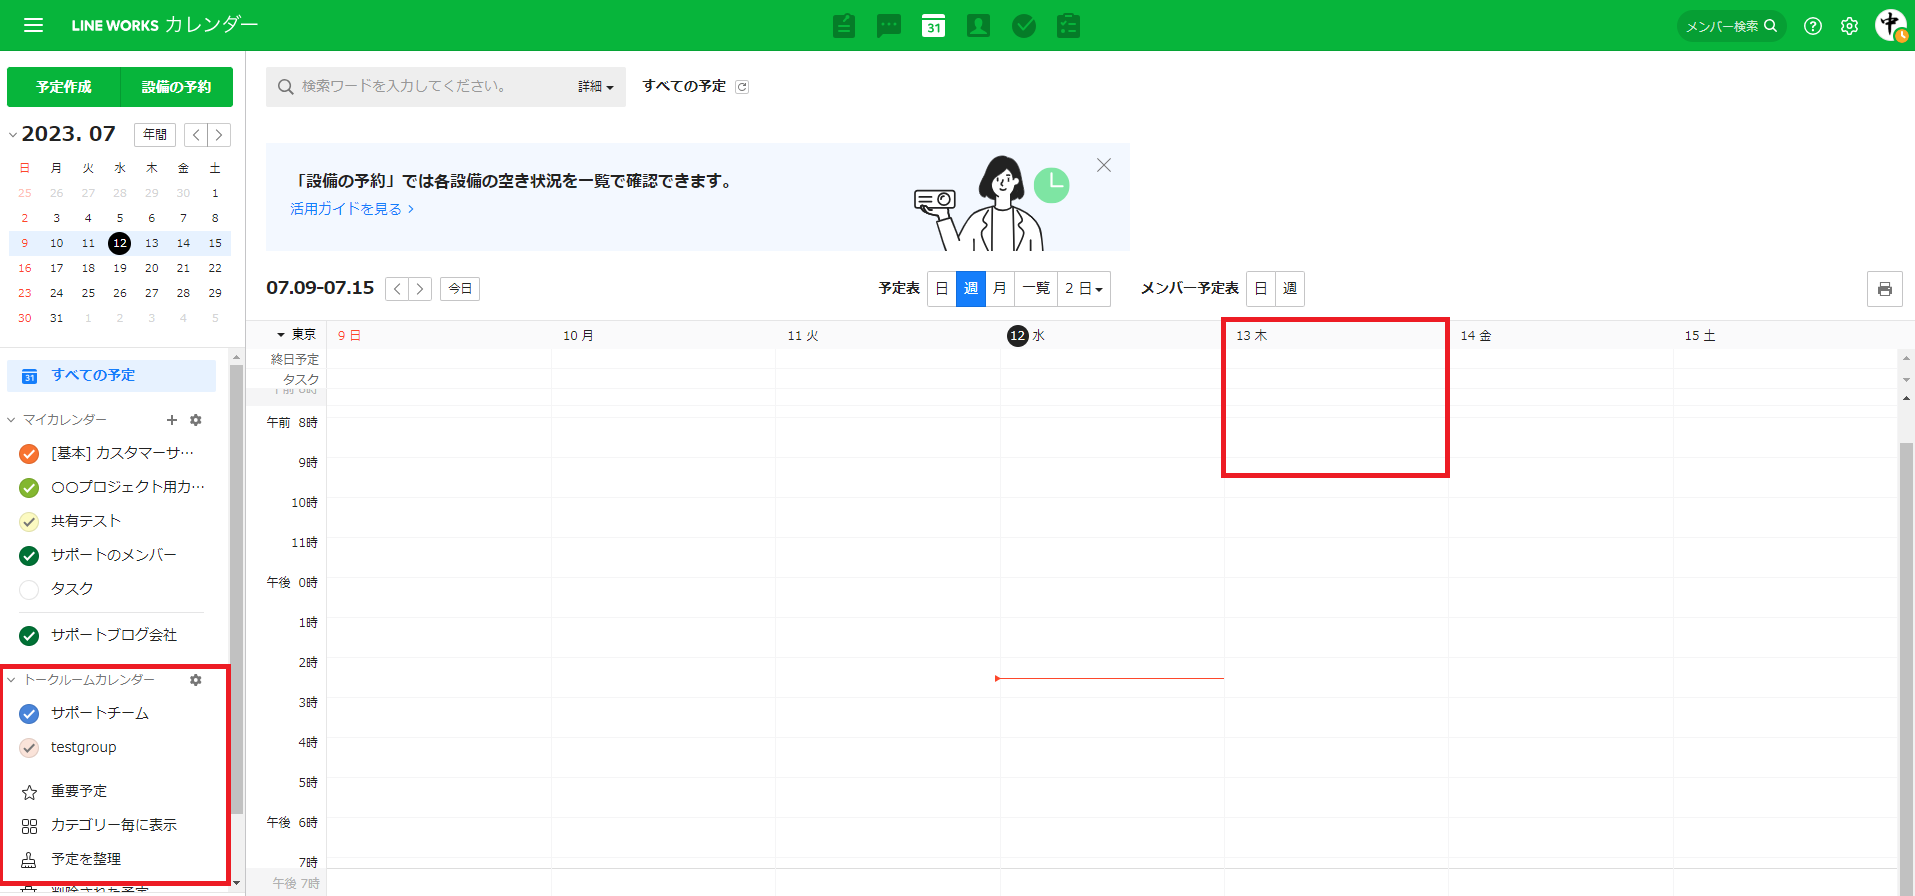Uncheck the 共有テスト calendar

29,522
